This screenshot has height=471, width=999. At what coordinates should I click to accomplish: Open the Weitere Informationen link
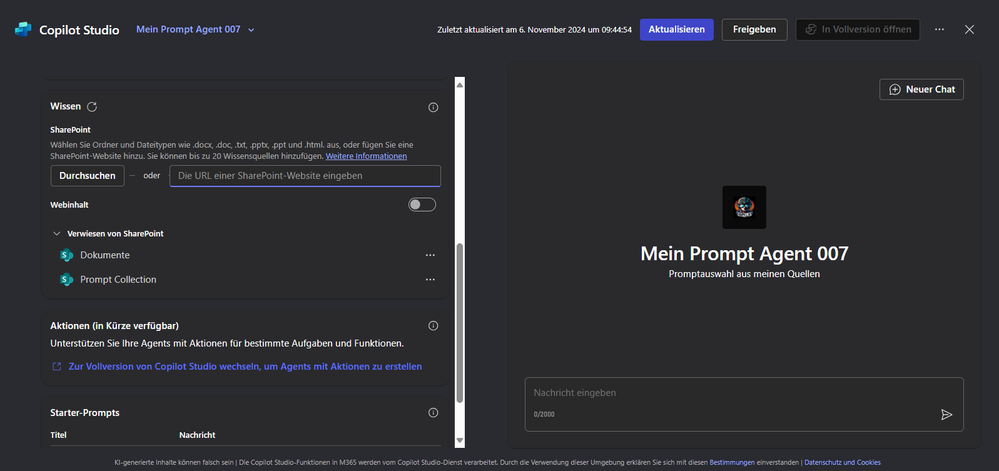click(x=366, y=156)
